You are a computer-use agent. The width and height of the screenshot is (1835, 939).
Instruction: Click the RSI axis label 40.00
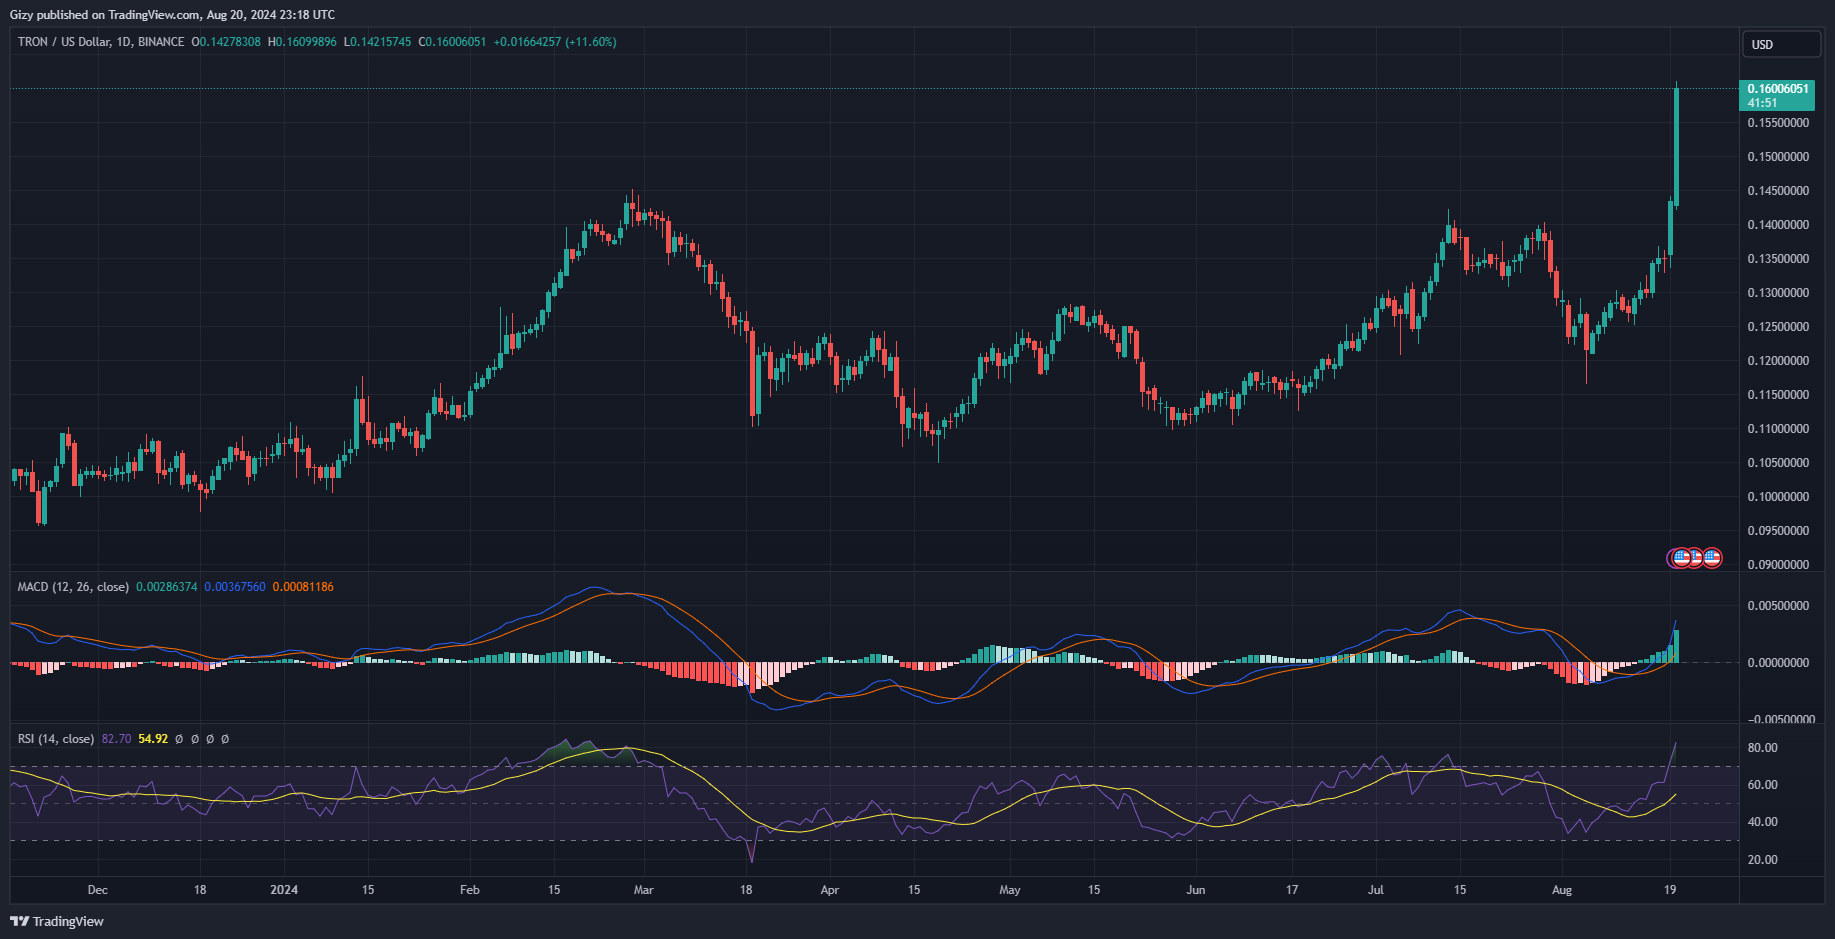point(1762,822)
